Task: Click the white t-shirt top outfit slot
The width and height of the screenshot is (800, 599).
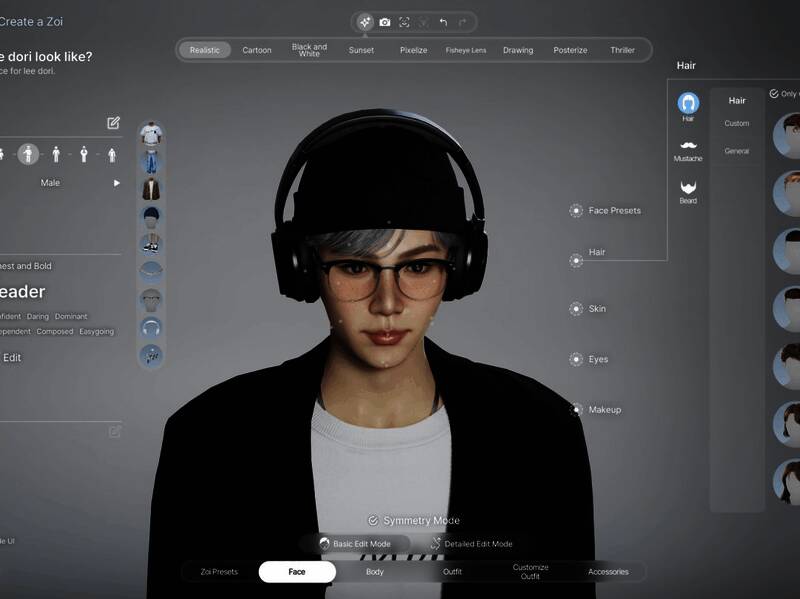Action: [x=151, y=134]
